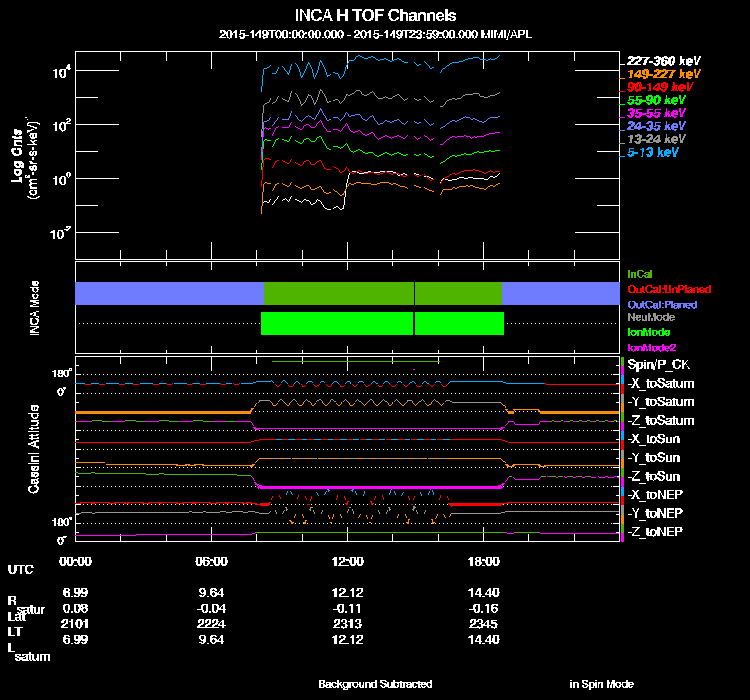Click the 227-360 keV legend label
The width and height of the screenshot is (750, 700).
click(x=663, y=61)
